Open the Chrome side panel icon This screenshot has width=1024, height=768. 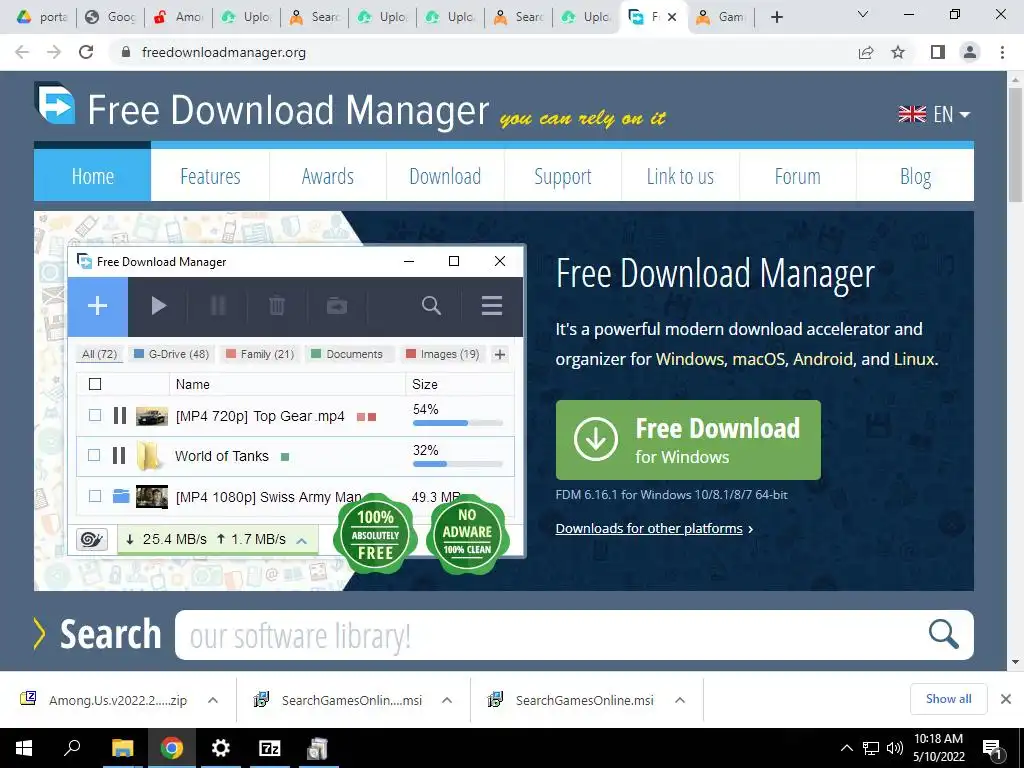938,52
